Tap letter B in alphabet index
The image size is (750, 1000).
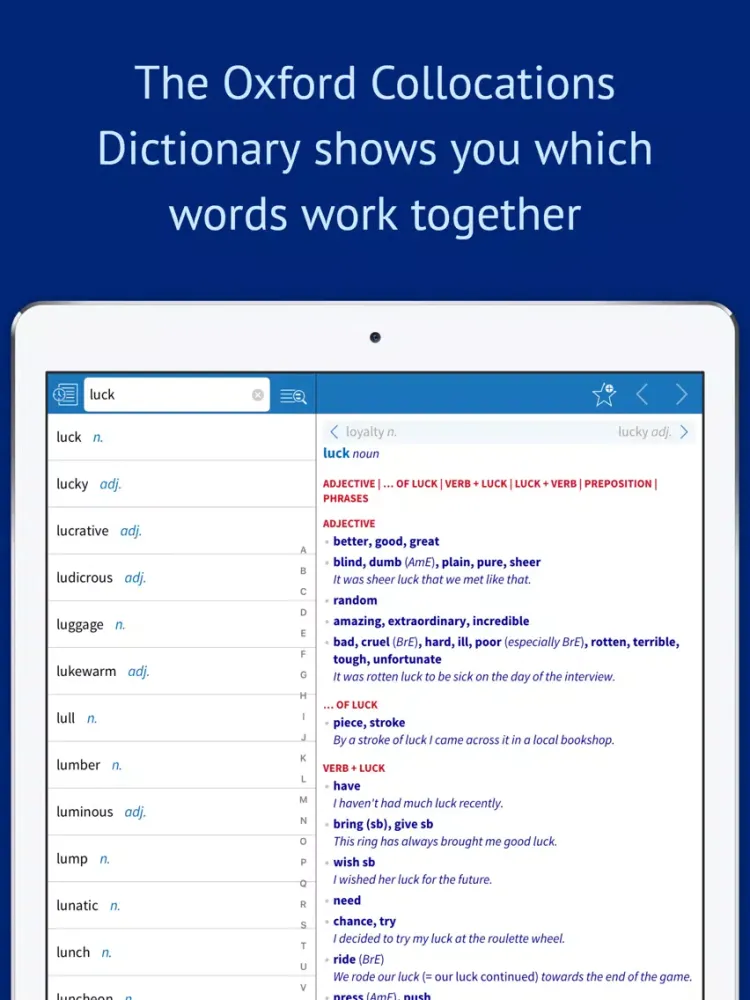(304, 571)
